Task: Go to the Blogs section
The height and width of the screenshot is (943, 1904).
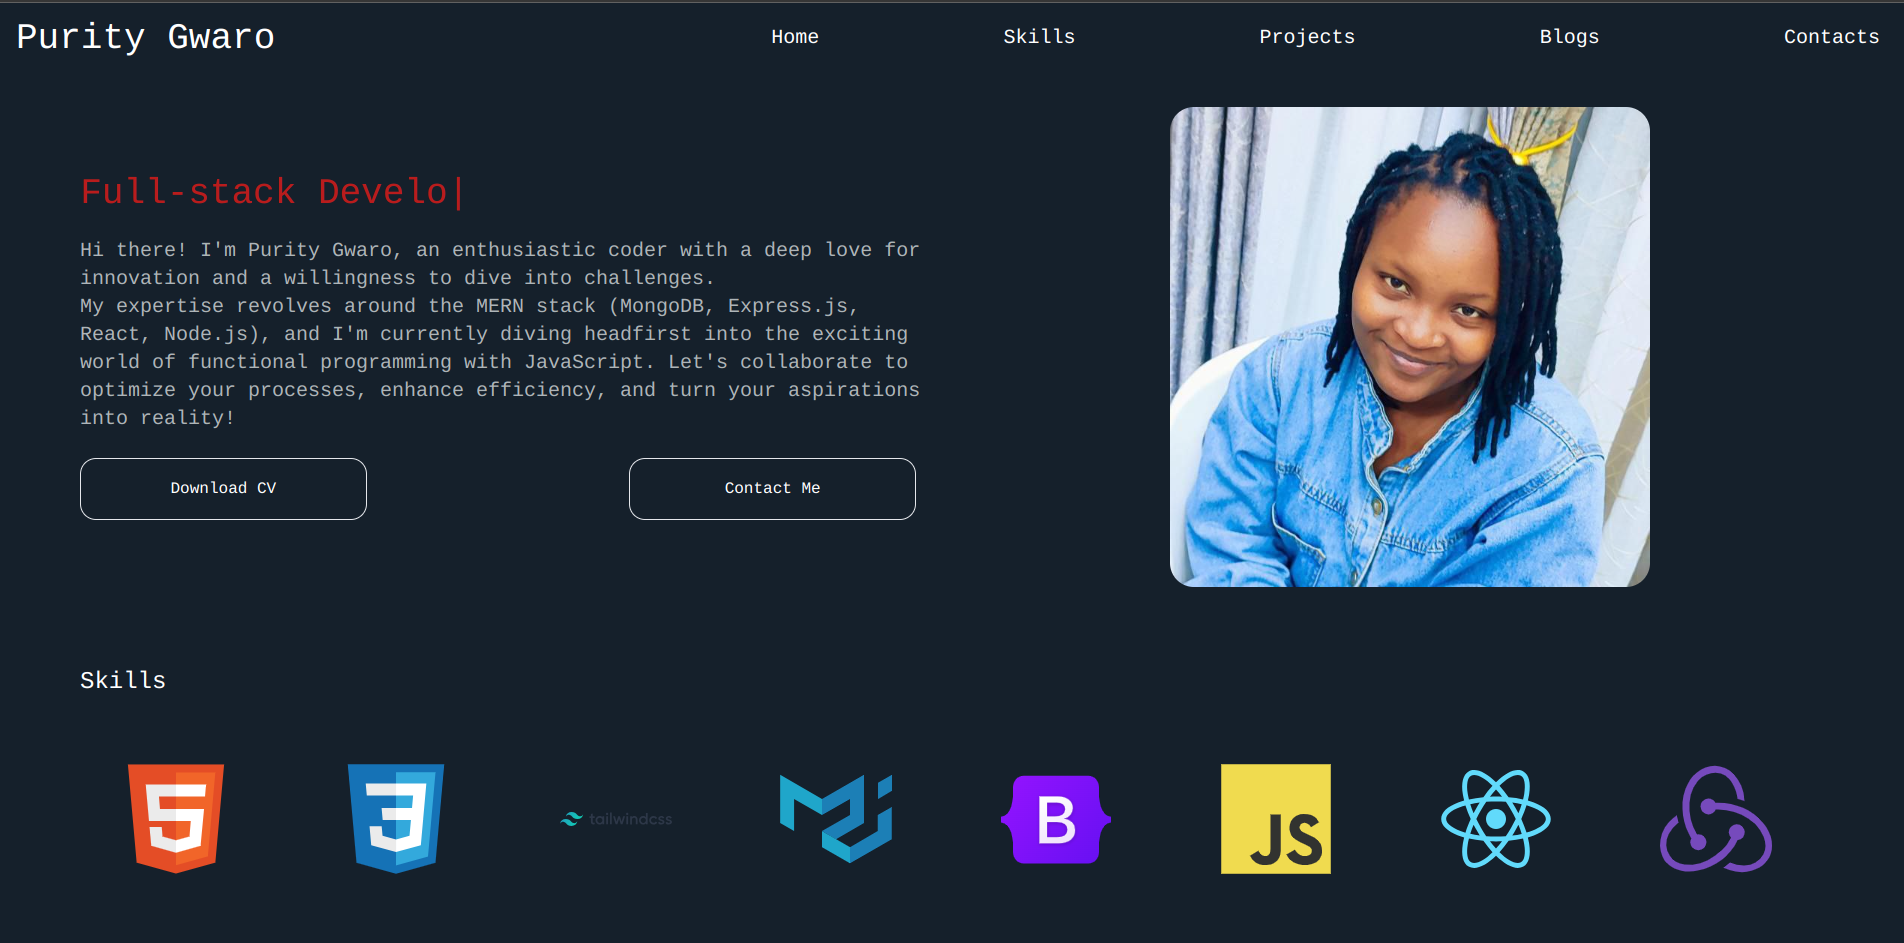Action: pyautogui.click(x=1569, y=36)
